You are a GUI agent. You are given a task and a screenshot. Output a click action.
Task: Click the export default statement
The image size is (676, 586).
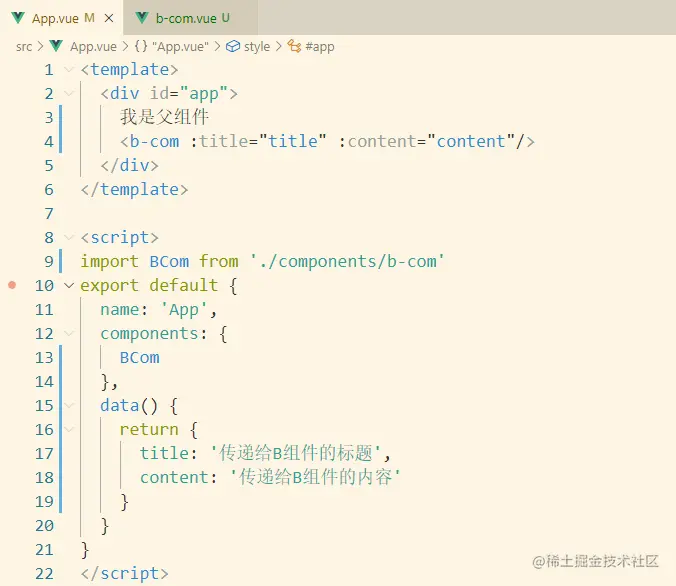point(149,285)
